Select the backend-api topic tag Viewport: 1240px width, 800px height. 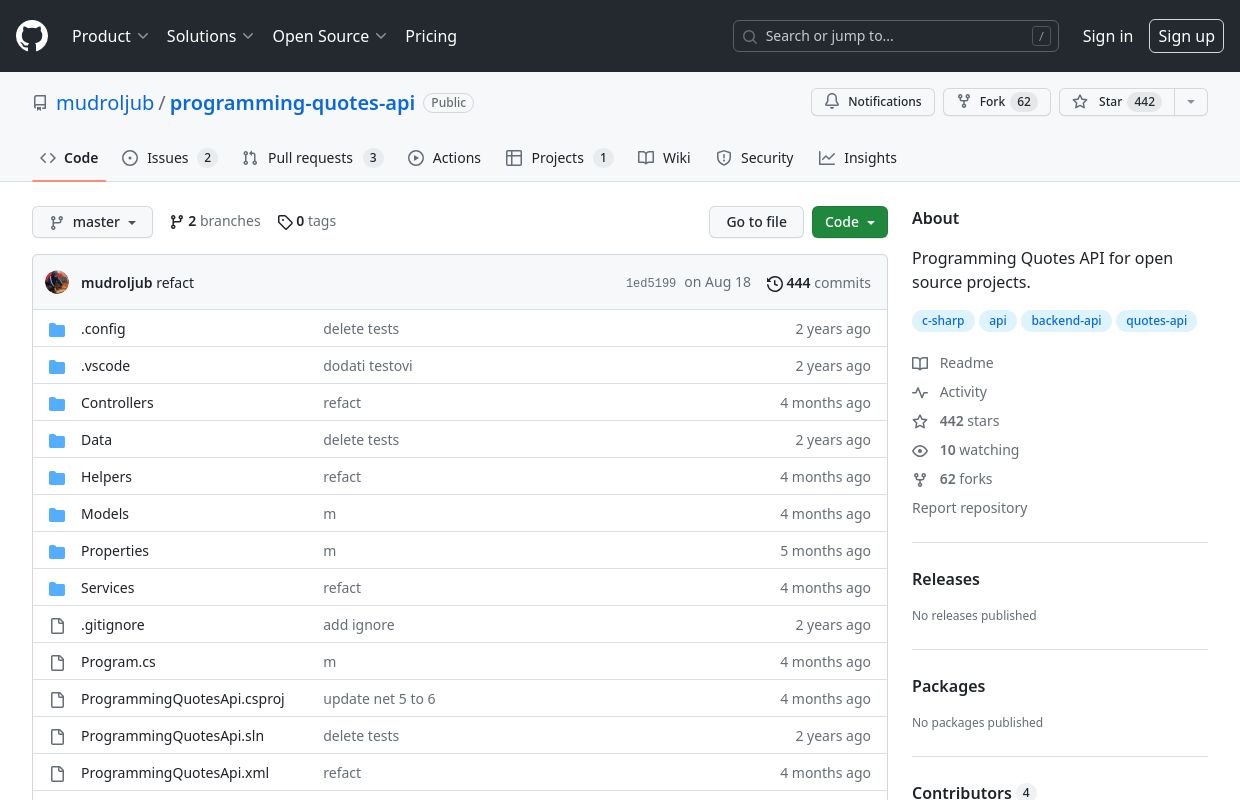1066,321
